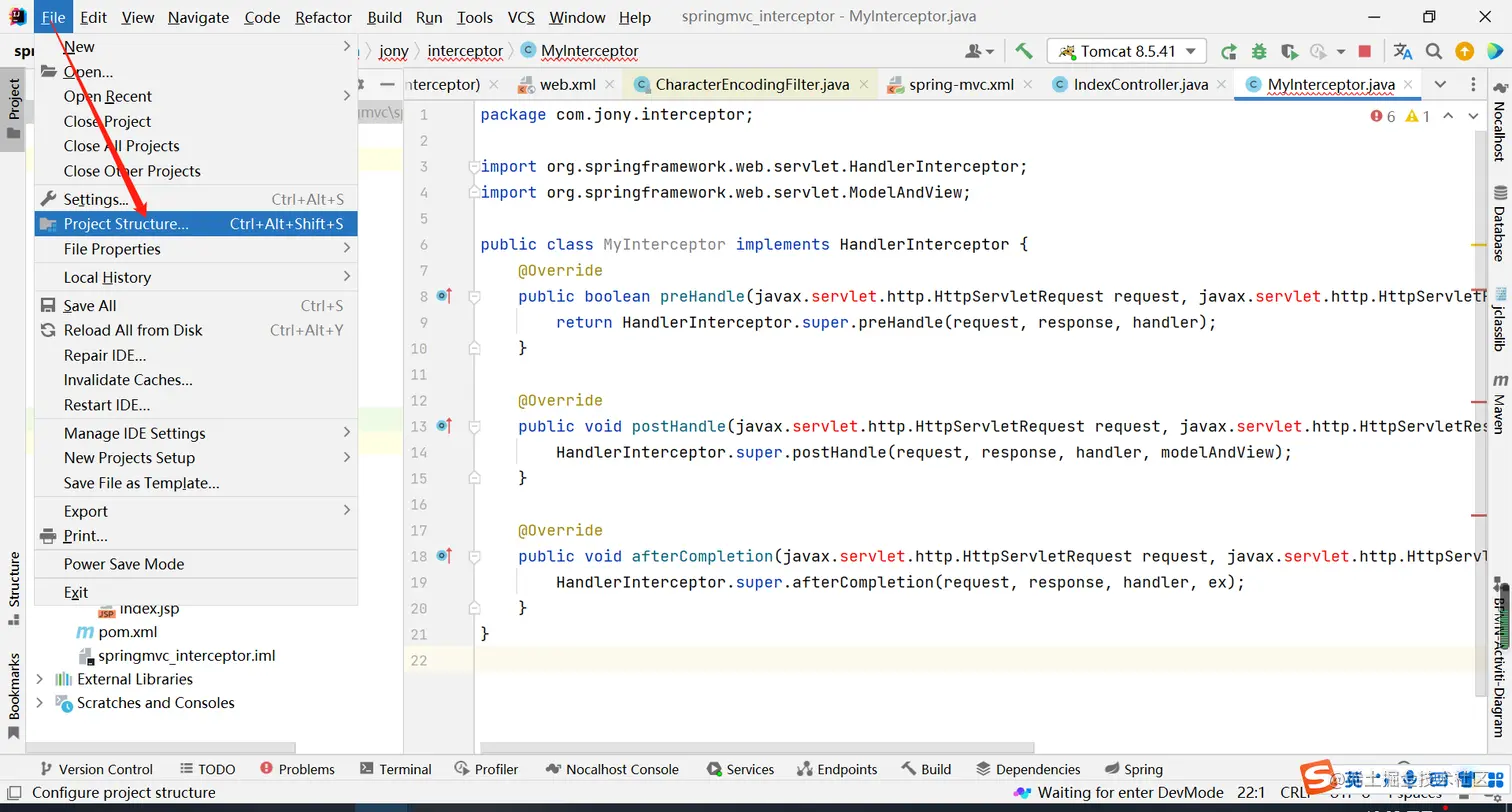This screenshot has width=1512, height=812.
Task: Show the hidden editor tabs list chevron
Action: [x=1440, y=84]
